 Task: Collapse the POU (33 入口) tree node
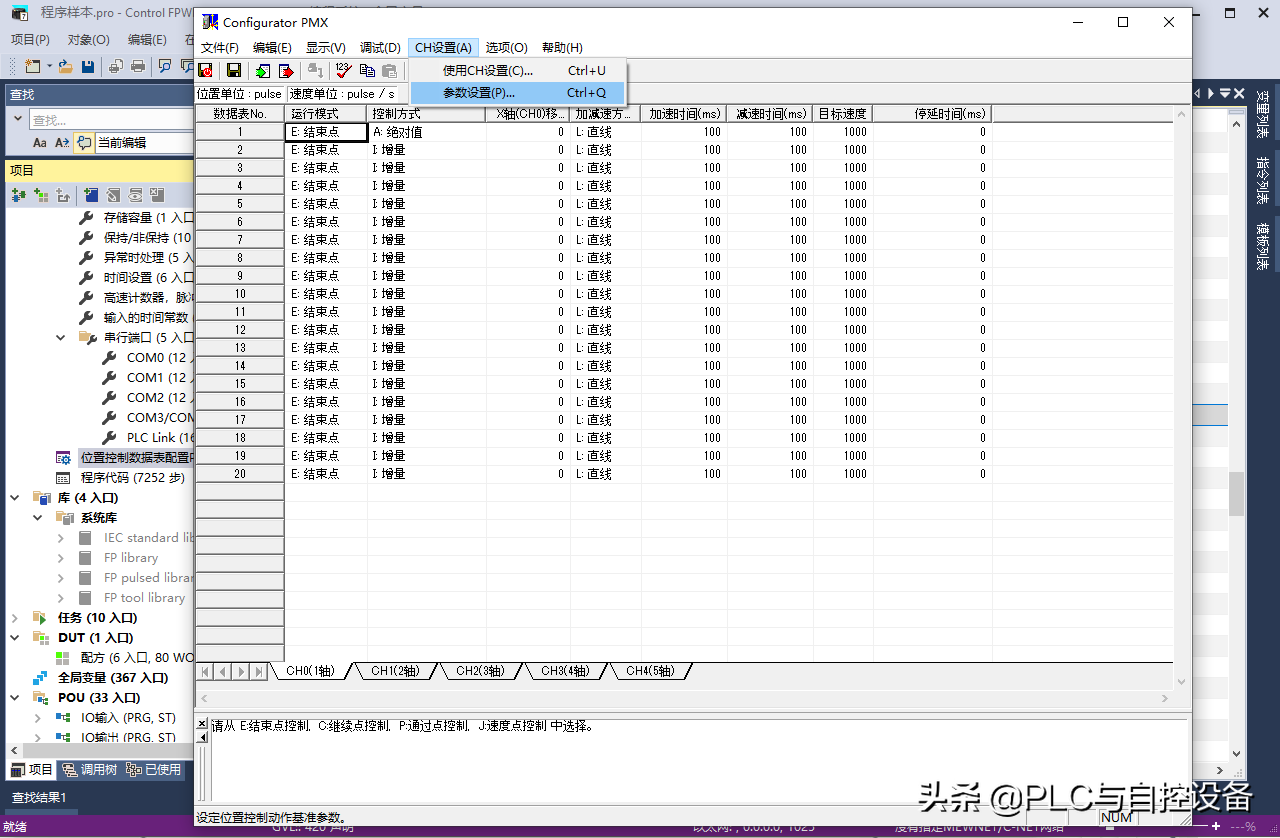[x=15, y=698]
